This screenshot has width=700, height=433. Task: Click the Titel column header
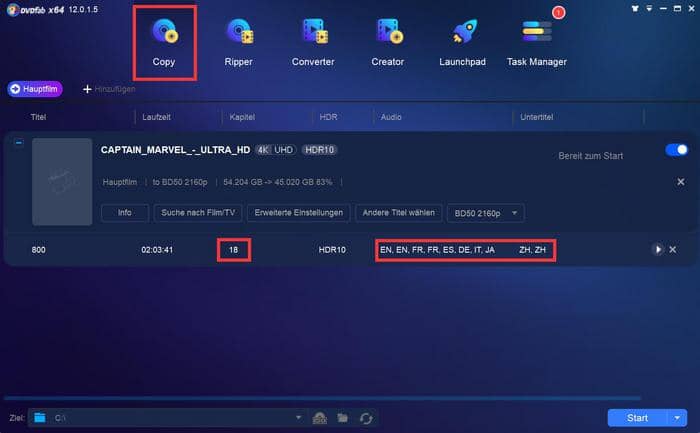[x=38, y=117]
